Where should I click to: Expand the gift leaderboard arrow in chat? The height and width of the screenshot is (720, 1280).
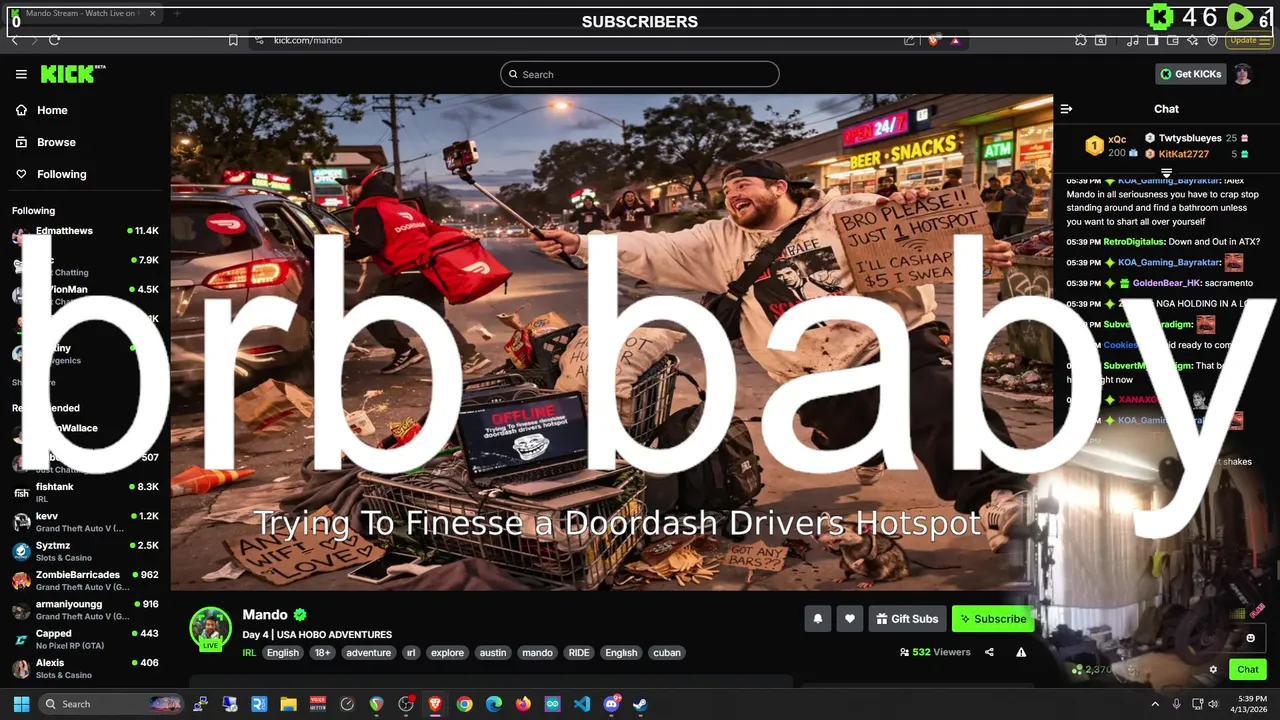1166,173
